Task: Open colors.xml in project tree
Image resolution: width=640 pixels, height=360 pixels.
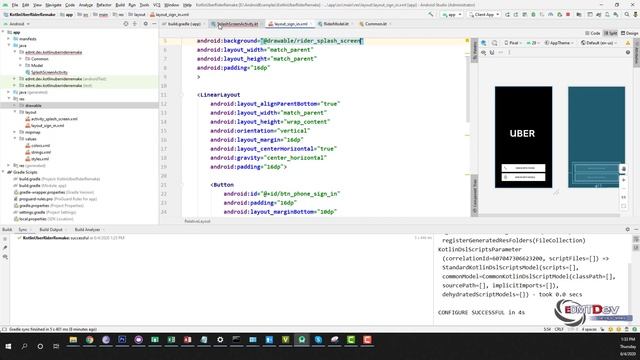Action: (40, 145)
